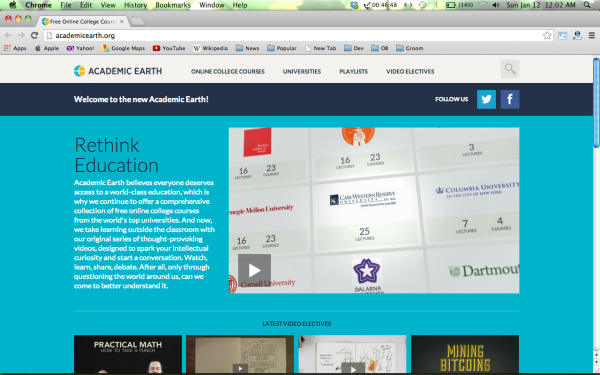Viewport: 600px width, 375px height.
Task: Open the Window menu
Action: 212,5
